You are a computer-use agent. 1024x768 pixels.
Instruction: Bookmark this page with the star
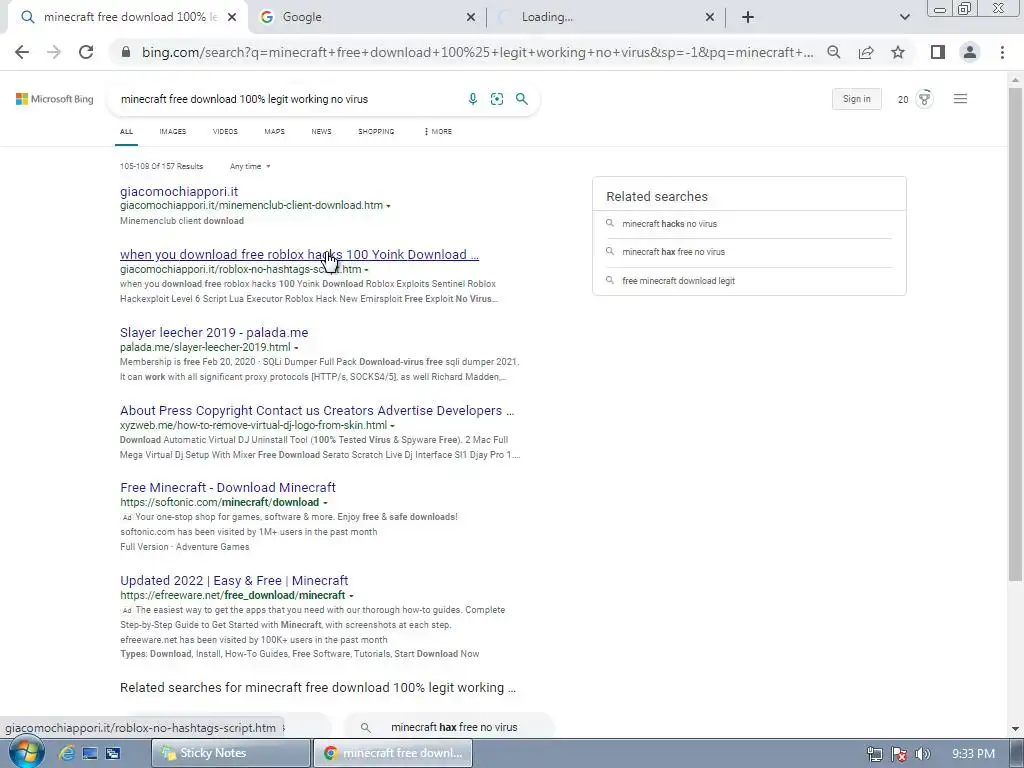point(898,52)
